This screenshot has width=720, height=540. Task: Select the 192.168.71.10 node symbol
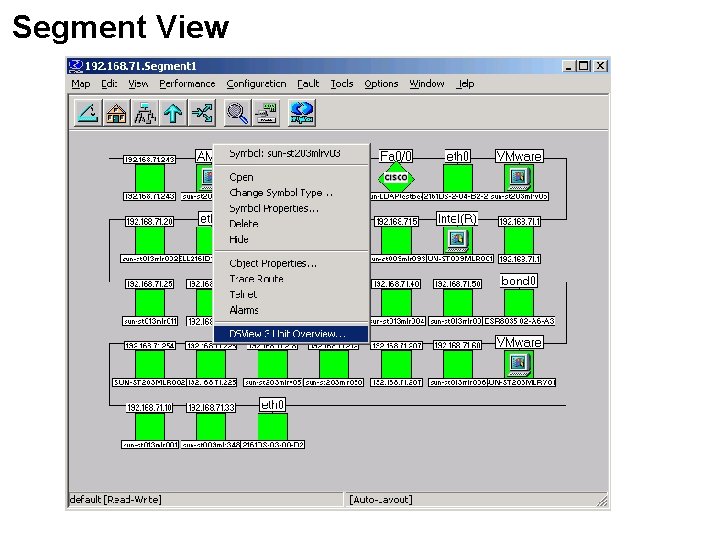[150, 427]
